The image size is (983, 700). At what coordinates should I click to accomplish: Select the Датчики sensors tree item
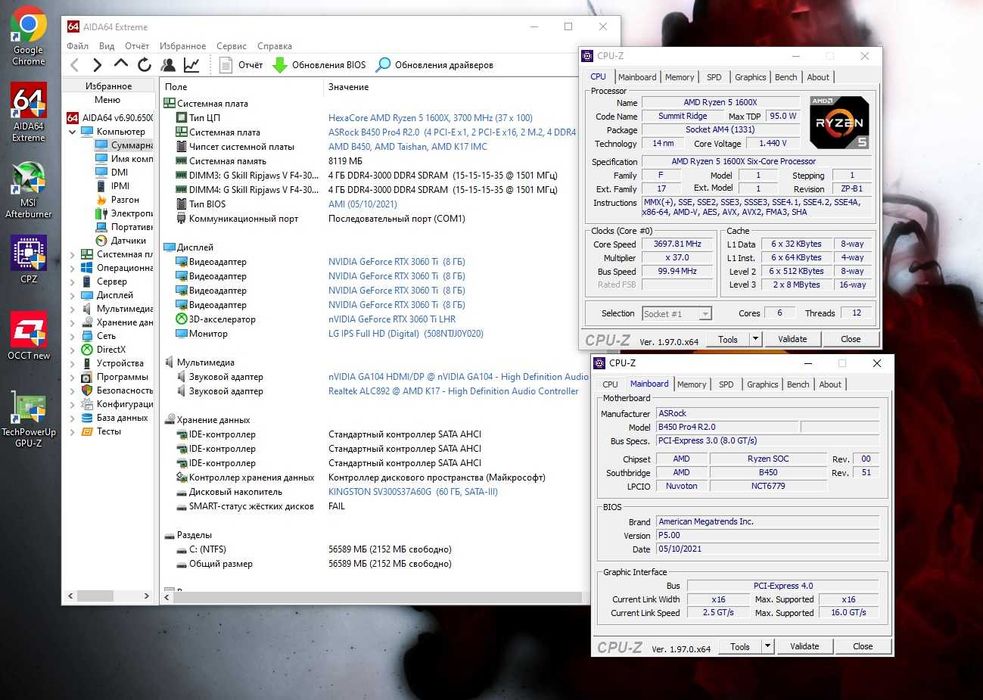point(121,241)
